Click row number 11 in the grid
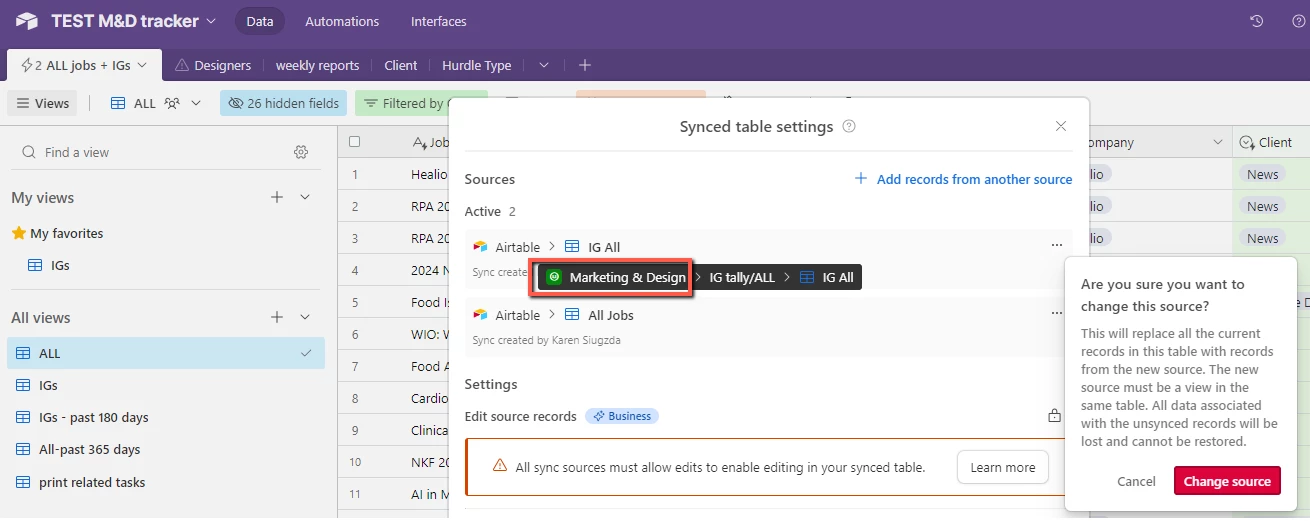 coord(354,494)
